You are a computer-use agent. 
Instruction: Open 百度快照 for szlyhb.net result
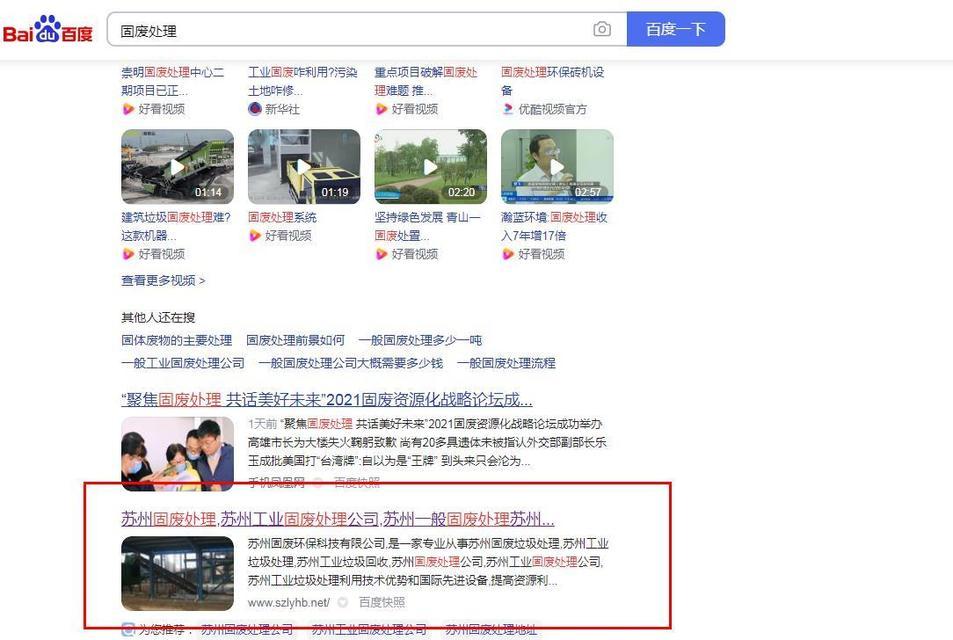[382, 602]
